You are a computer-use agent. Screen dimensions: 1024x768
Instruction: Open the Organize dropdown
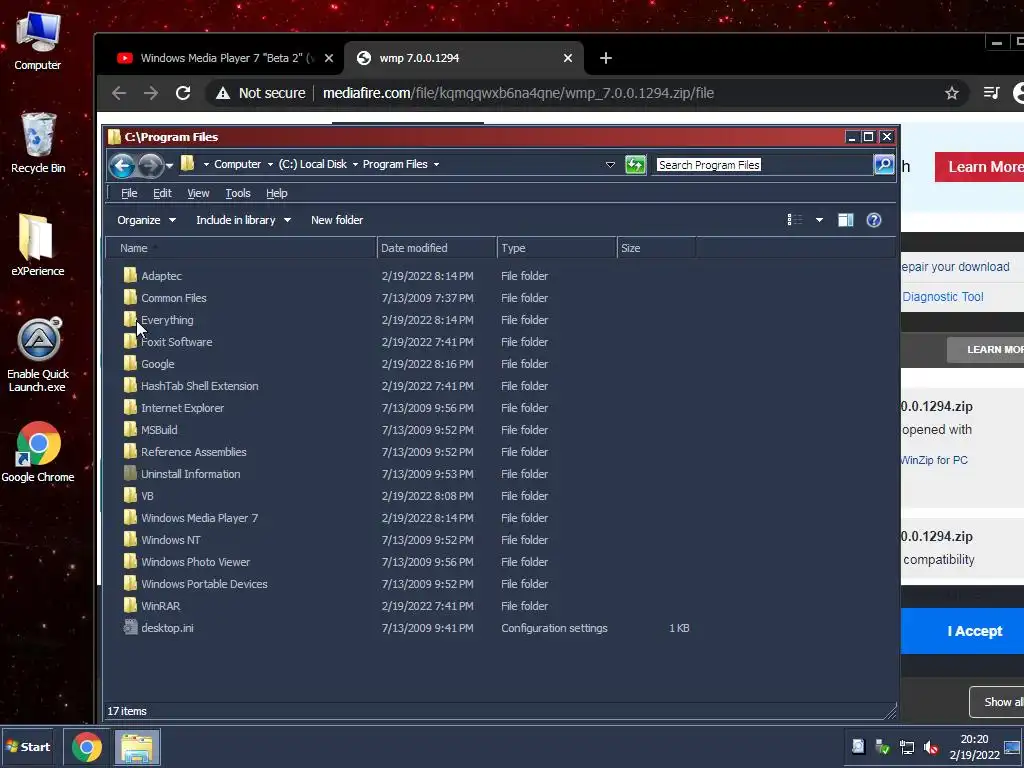click(x=146, y=220)
